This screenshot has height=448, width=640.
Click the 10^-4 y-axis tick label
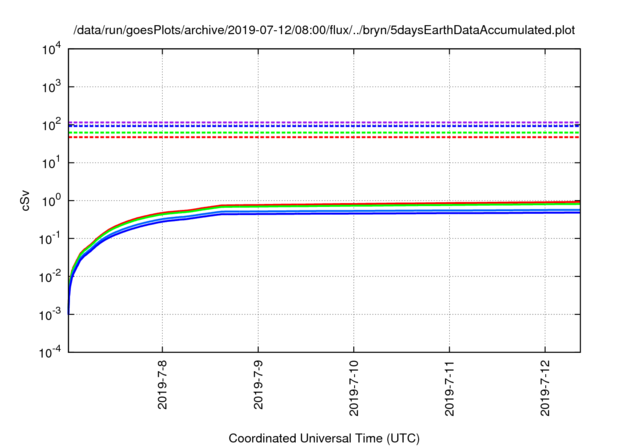tap(51, 352)
